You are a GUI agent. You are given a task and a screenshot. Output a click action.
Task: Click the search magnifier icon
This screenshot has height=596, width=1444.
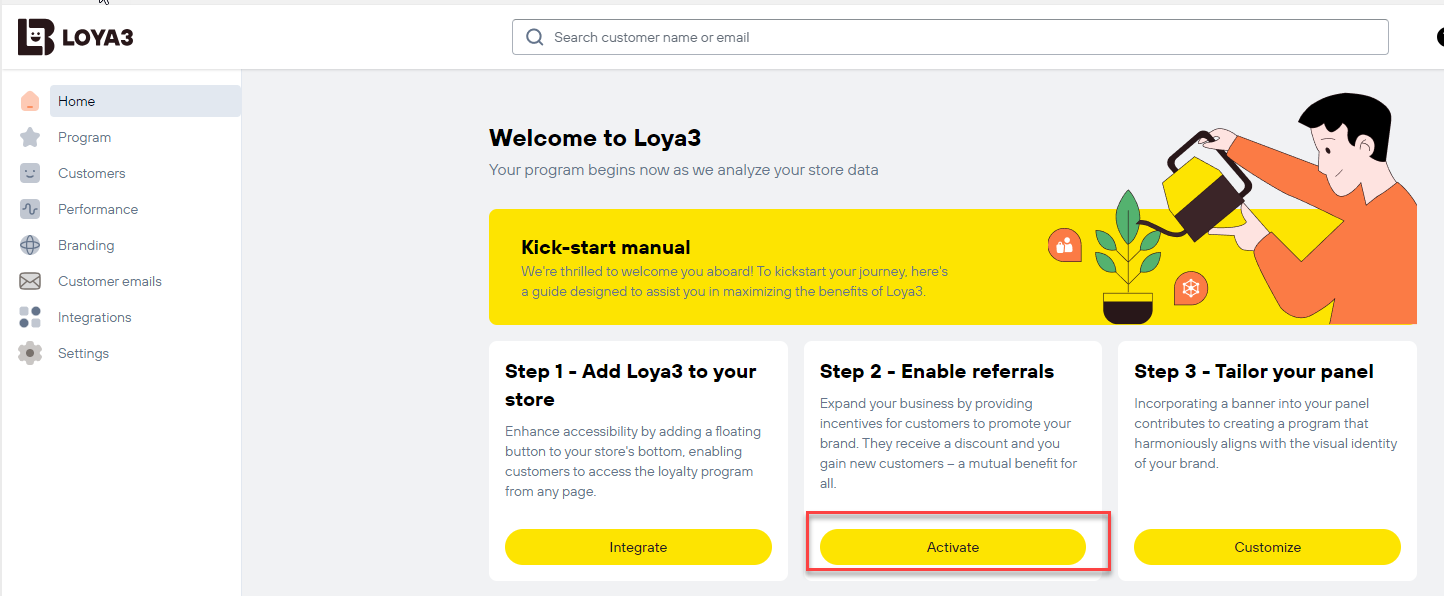coord(535,37)
